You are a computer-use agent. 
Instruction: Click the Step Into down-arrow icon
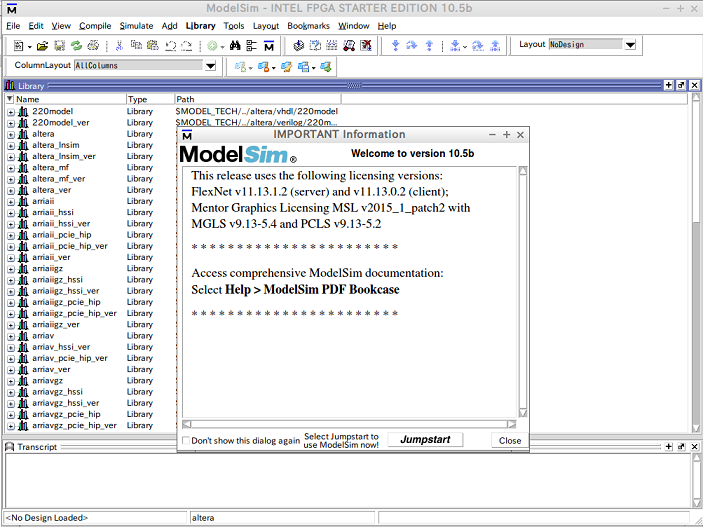[395, 45]
